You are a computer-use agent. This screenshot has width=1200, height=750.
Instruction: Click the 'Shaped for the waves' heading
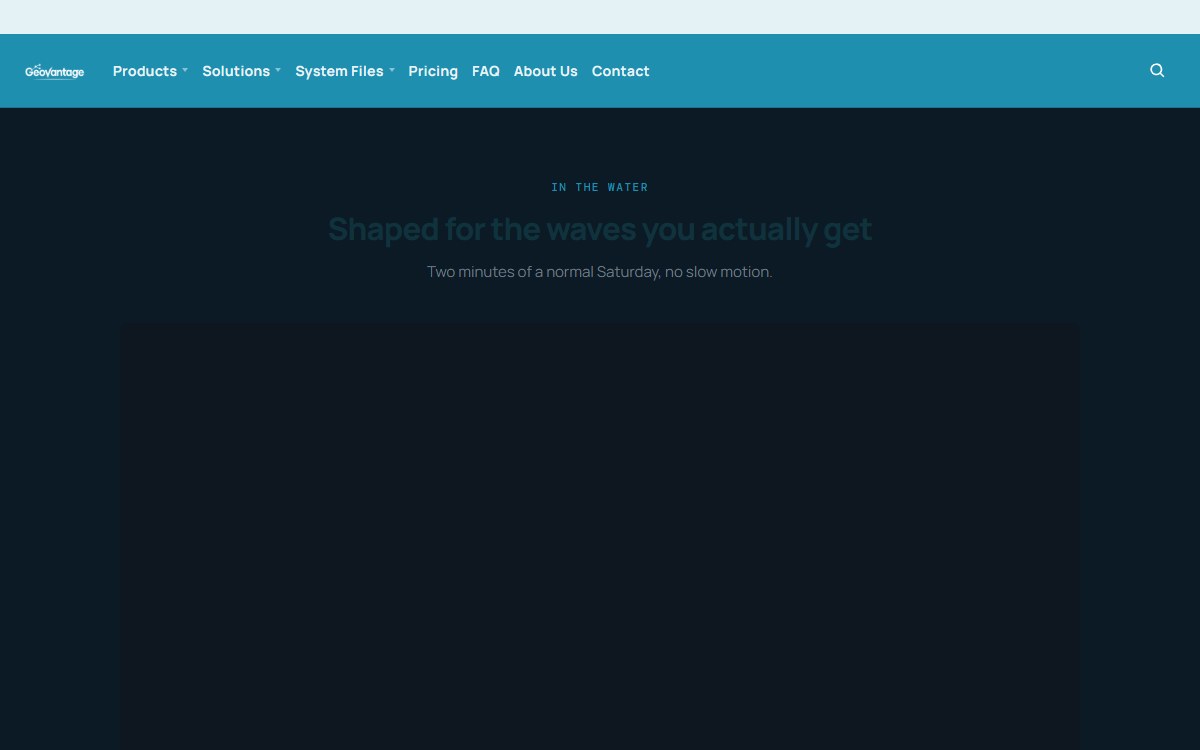(x=600, y=229)
